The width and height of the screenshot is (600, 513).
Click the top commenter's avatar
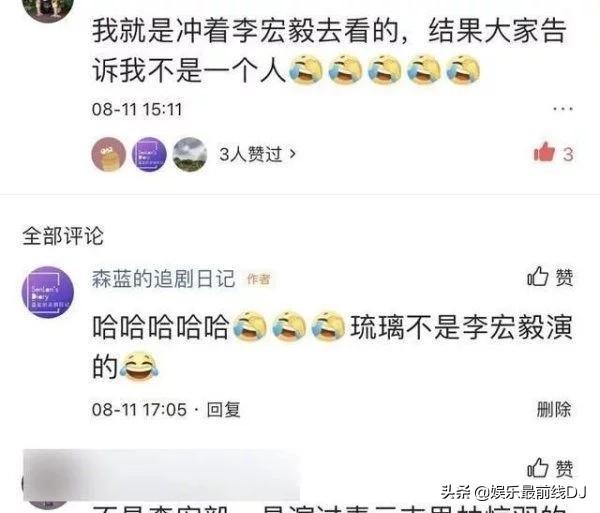click(48, 8)
